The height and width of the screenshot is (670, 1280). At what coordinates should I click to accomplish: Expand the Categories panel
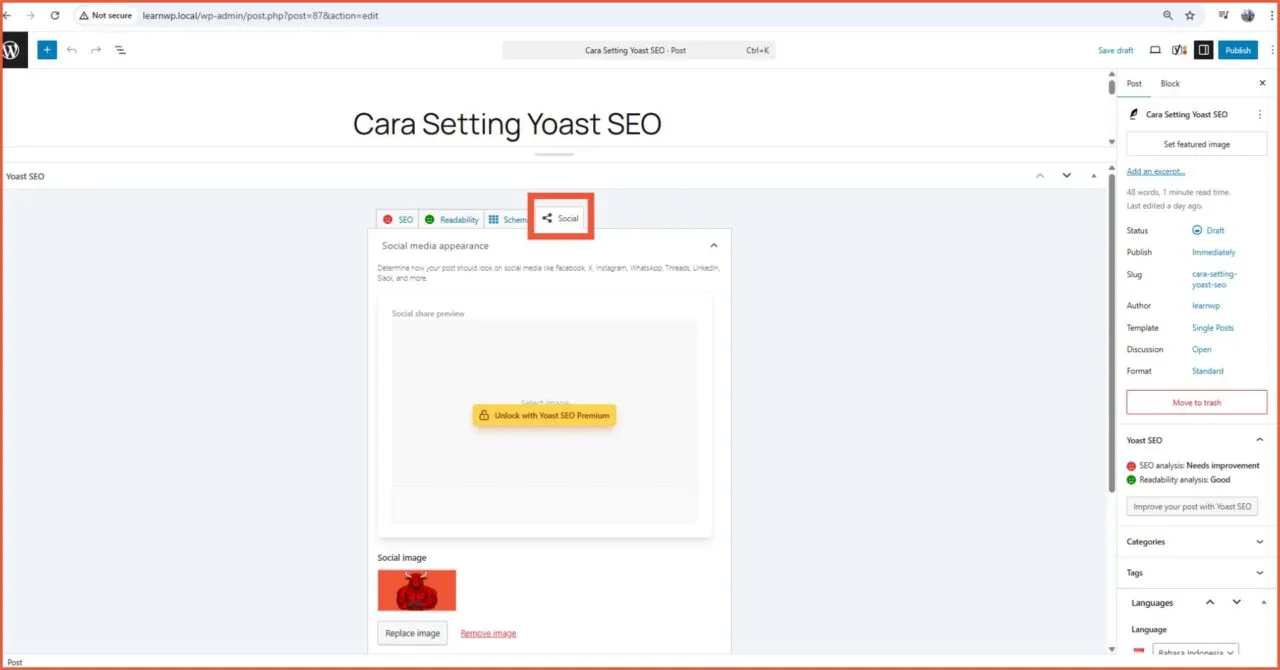tap(1261, 541)
